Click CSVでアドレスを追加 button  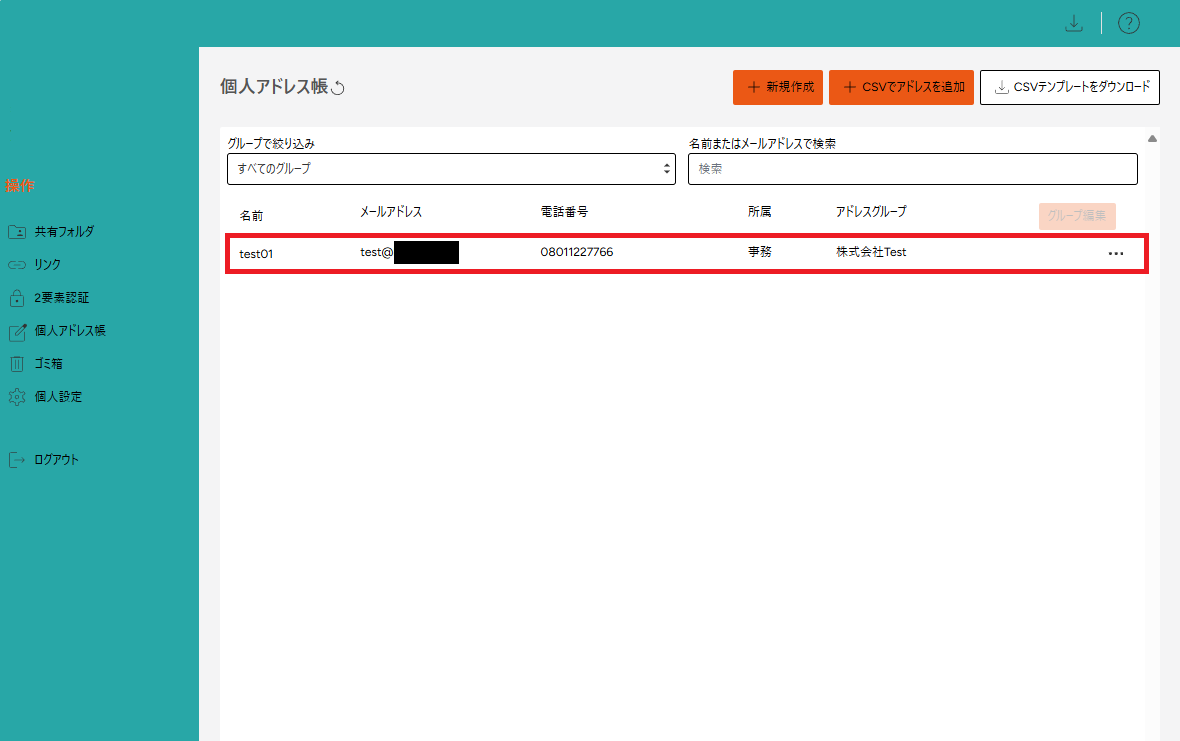pos(901,87)
